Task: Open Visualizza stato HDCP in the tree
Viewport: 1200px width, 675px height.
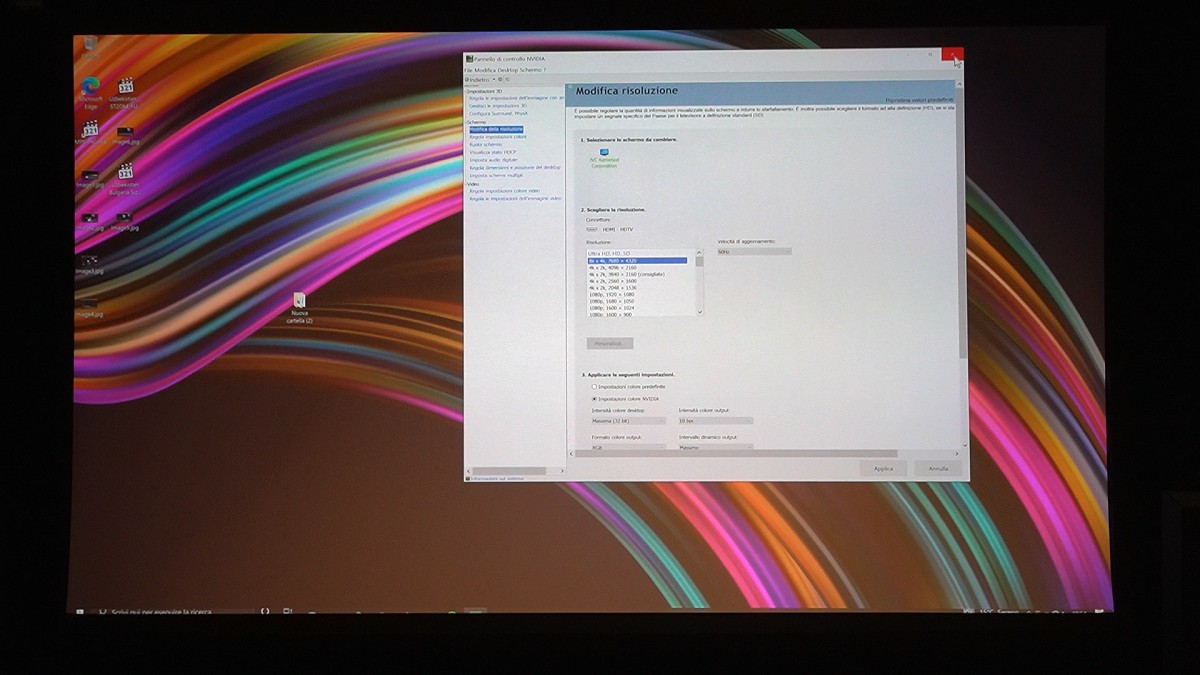Action: [x=492, y=152]
